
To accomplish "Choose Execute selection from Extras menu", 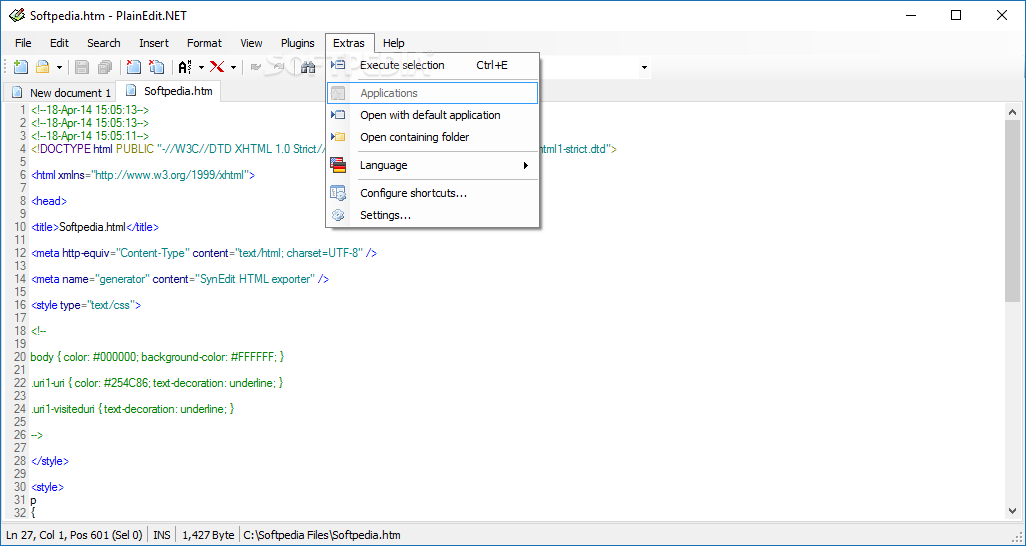I will (x=433, y=65).
